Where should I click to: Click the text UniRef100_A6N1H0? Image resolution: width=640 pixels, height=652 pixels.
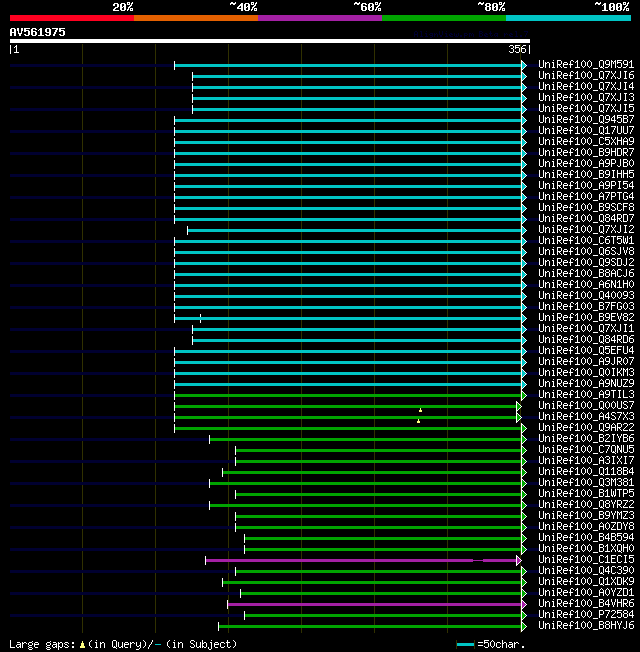click(x=586, y=284)
